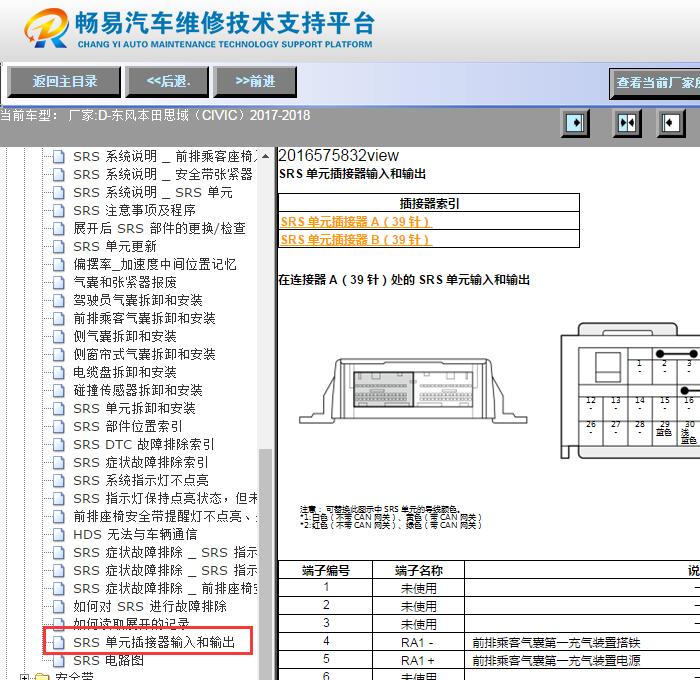The image size is (700, 680).
Task: Open SRS 系统说明 _ SRS 单元
Action: point(153,192)
